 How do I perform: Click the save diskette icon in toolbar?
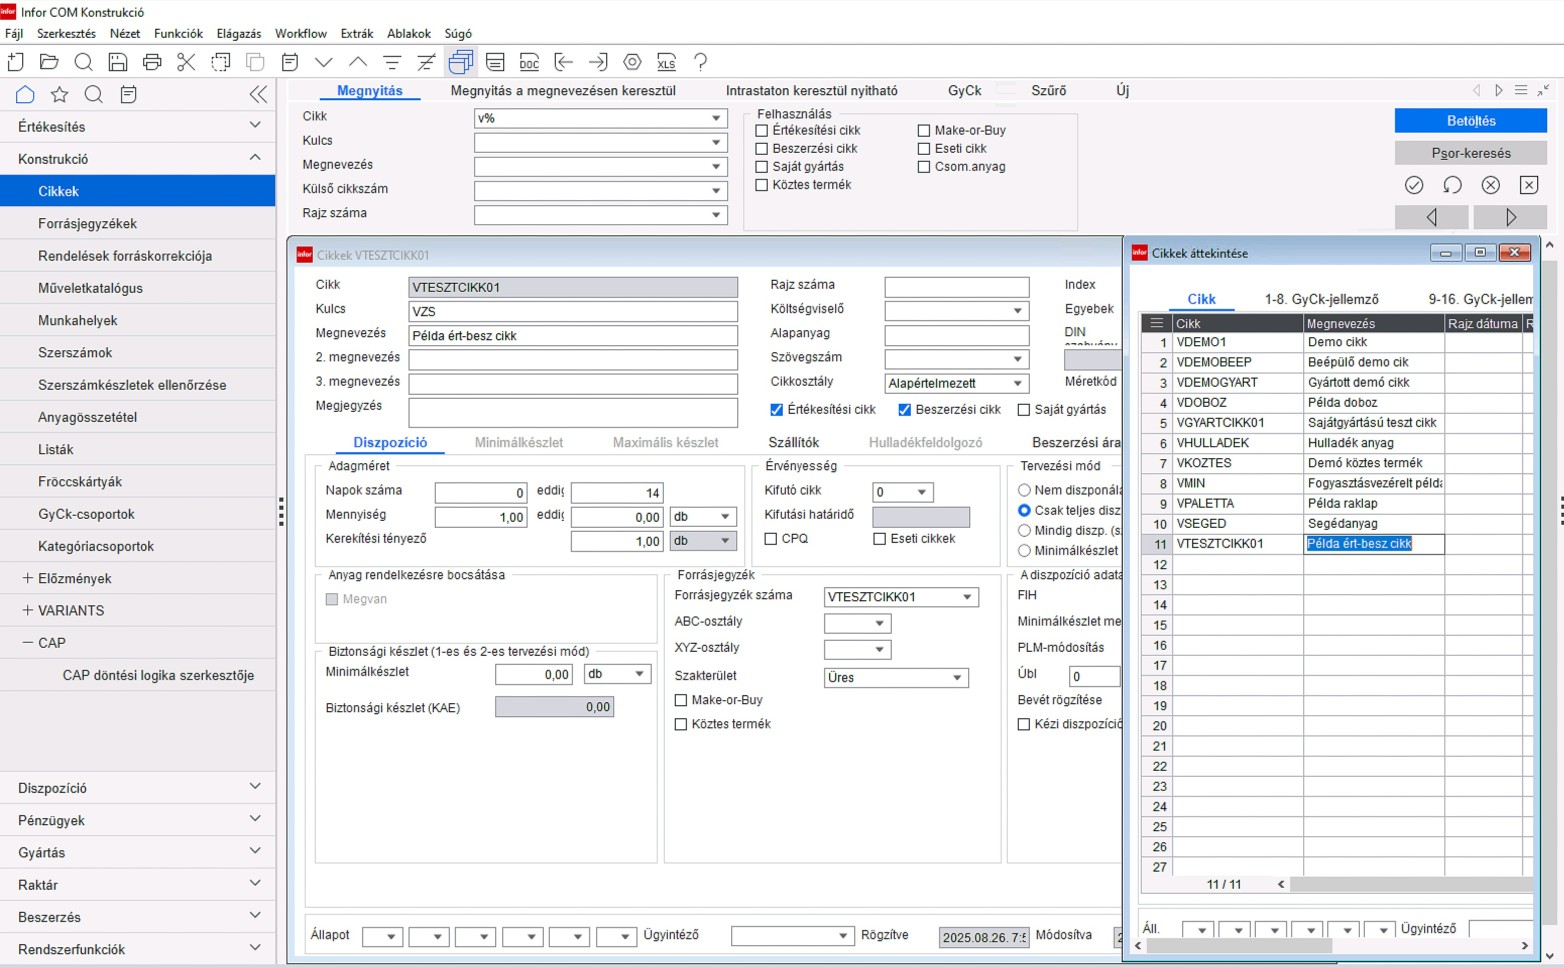pyautogui.click(x=118, y=62)
